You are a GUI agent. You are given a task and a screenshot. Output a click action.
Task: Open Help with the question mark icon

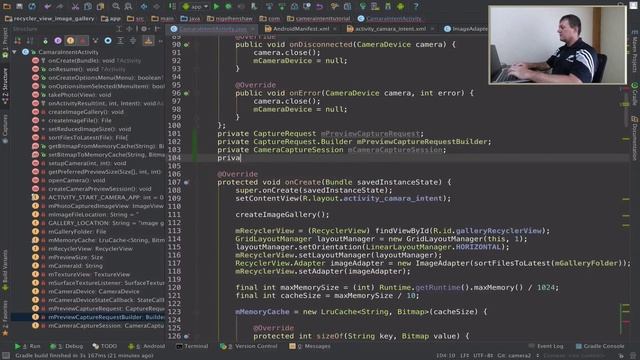416,7
